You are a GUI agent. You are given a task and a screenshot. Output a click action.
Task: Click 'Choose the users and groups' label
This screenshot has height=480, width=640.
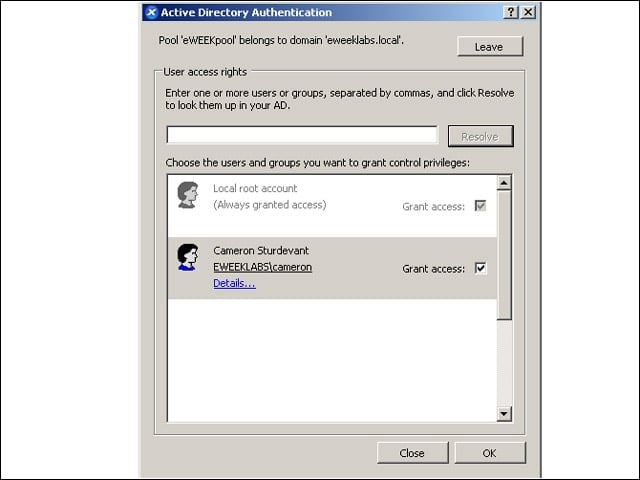318,163
